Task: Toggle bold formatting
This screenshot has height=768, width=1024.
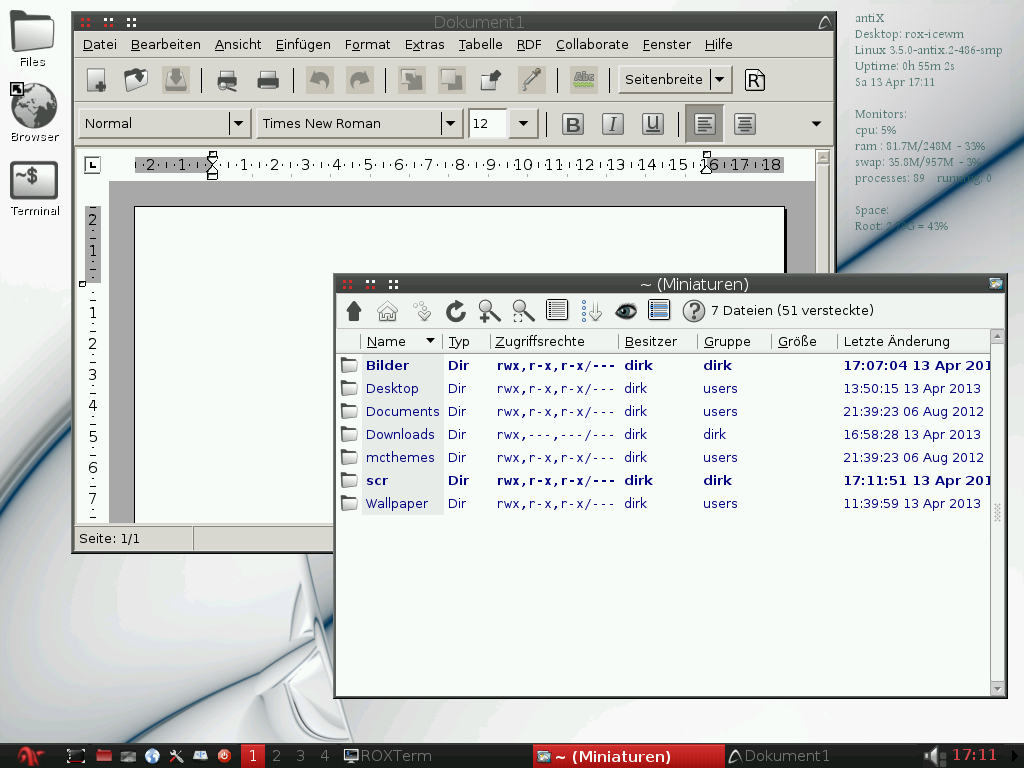Action: (573, 124)
